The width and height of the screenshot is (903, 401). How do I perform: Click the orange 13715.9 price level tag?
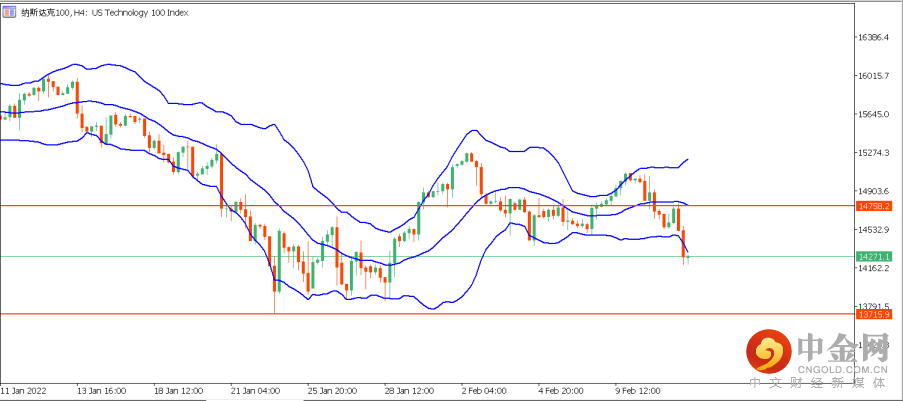pos(874,314)
